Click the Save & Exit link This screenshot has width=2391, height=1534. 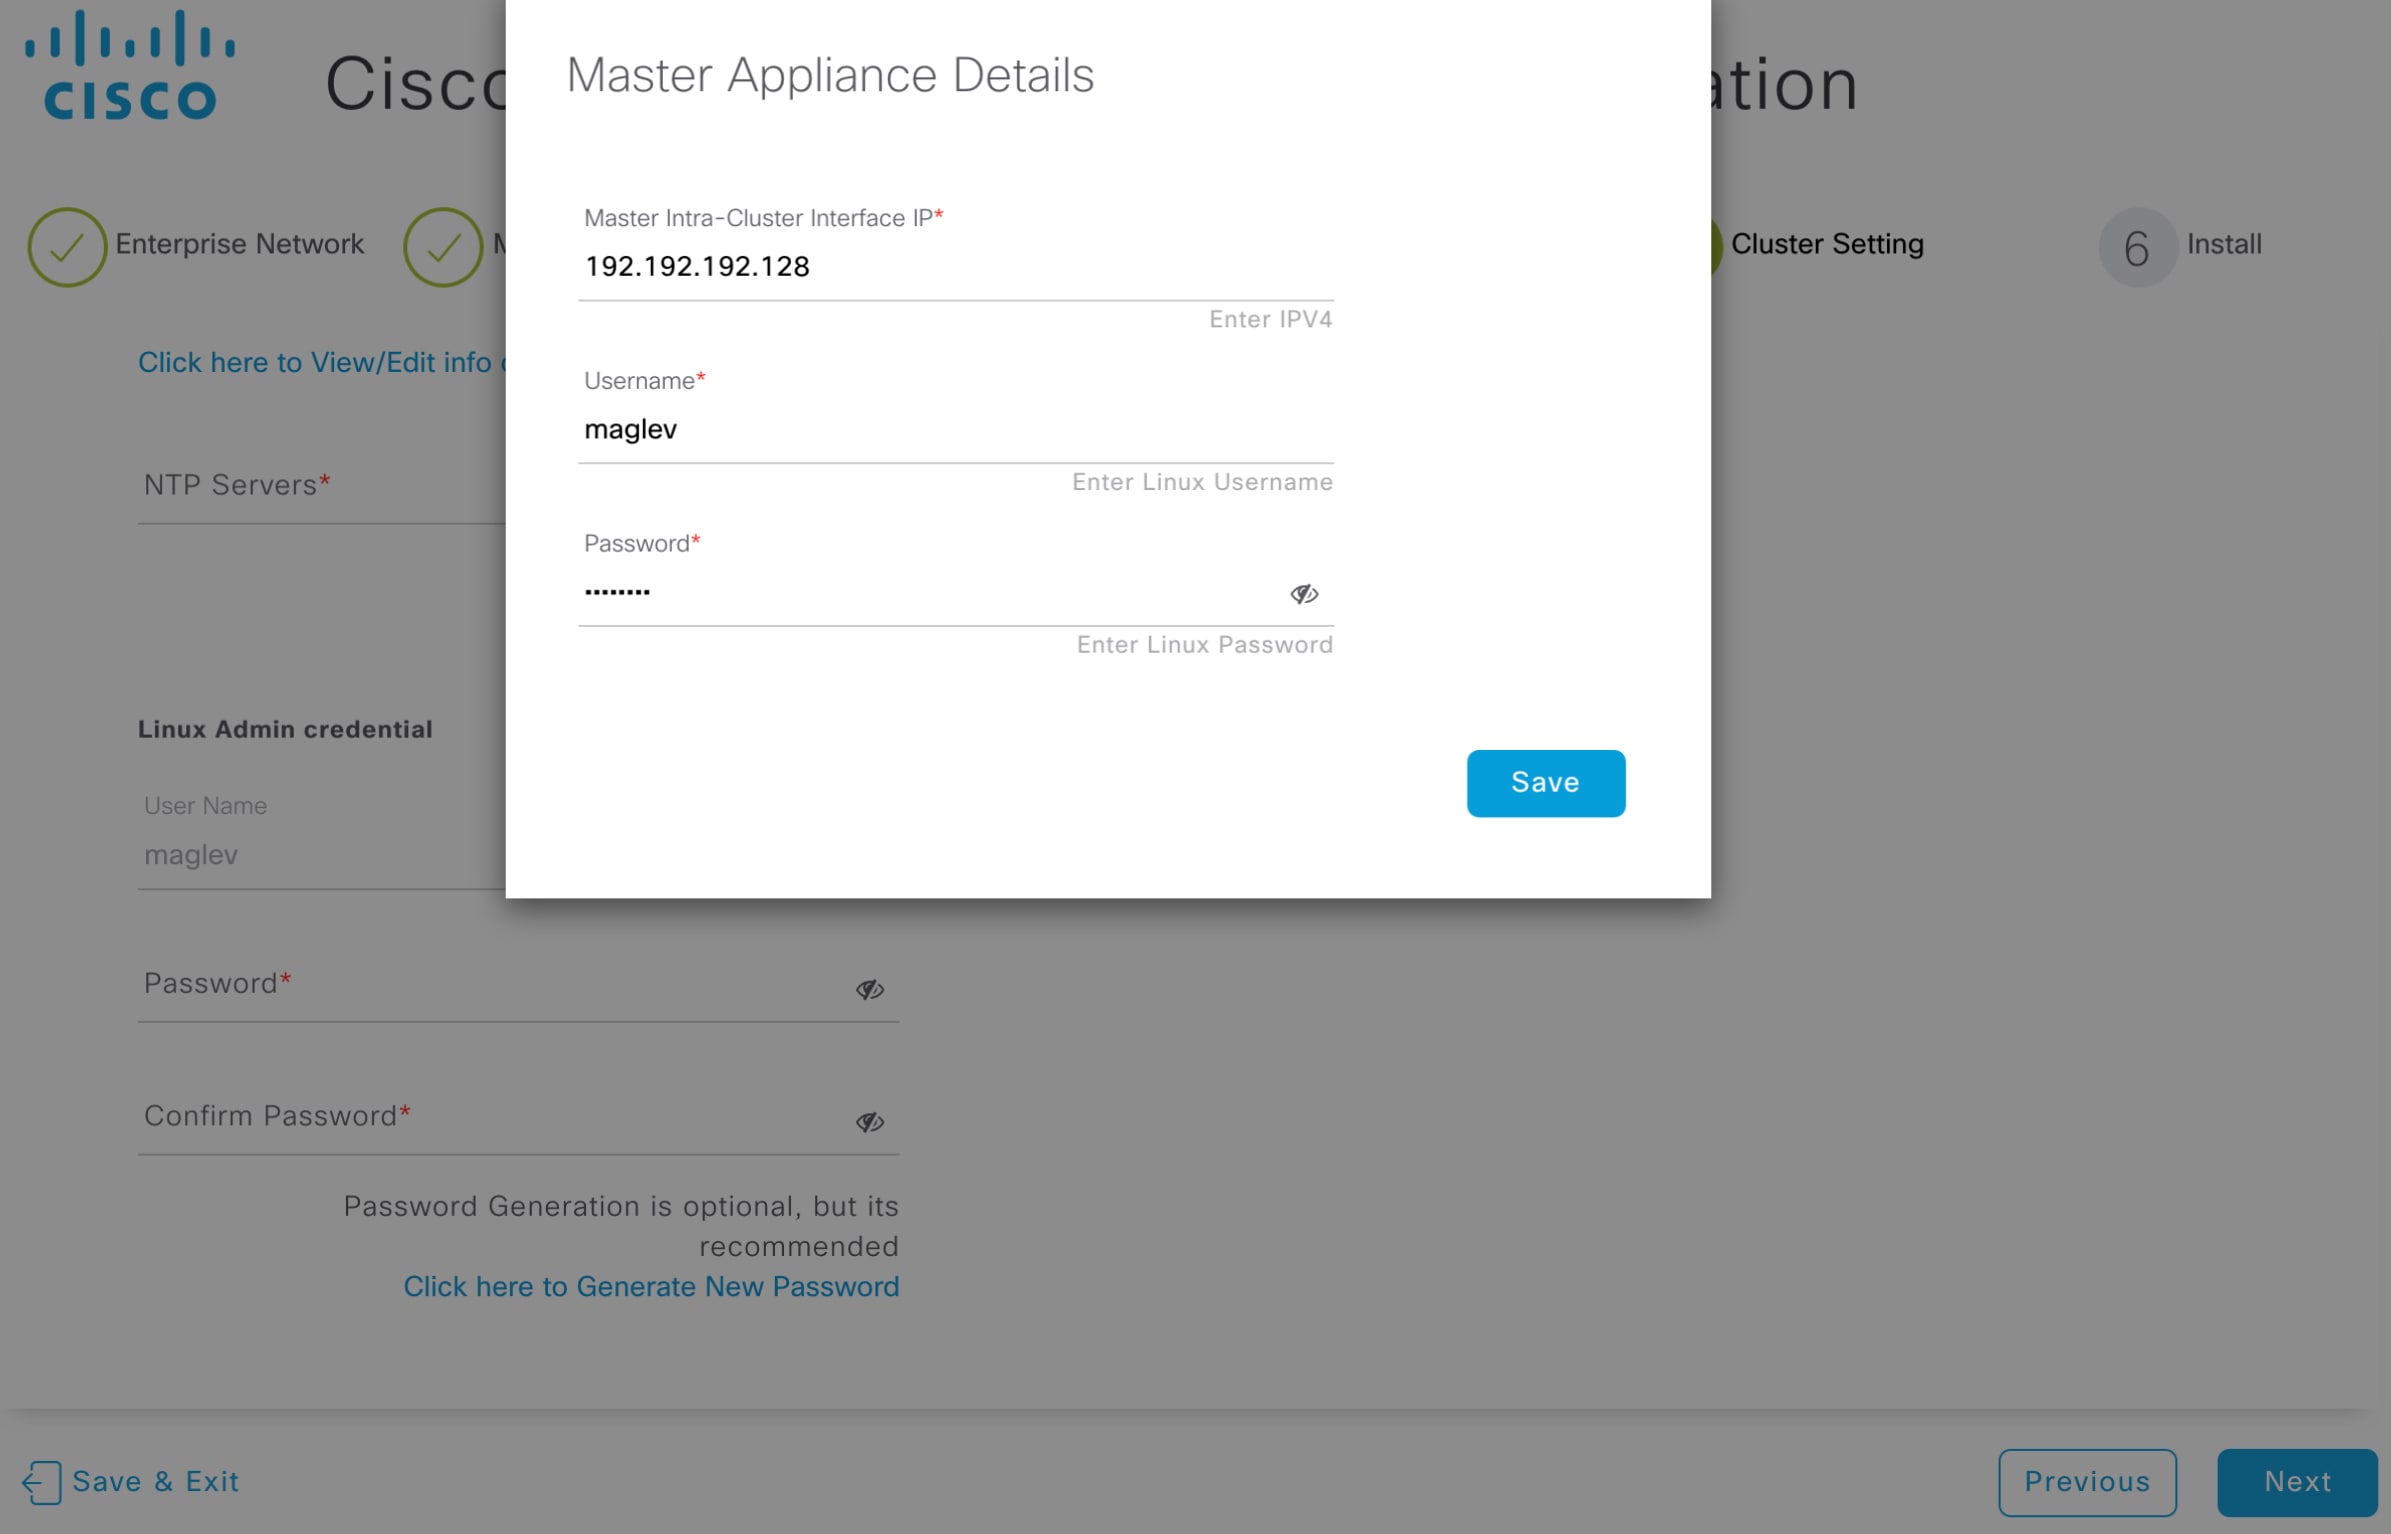pyautogui.click(x=155, y=1481)
